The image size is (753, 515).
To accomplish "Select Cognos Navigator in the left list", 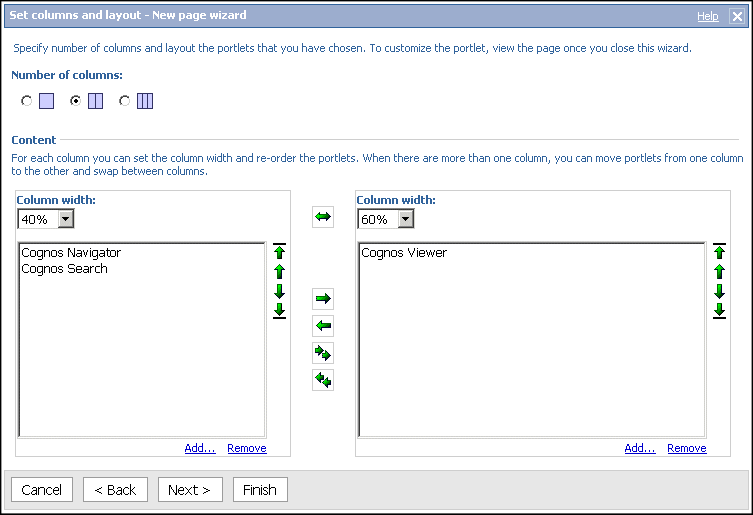I will (x=71, y=253).
